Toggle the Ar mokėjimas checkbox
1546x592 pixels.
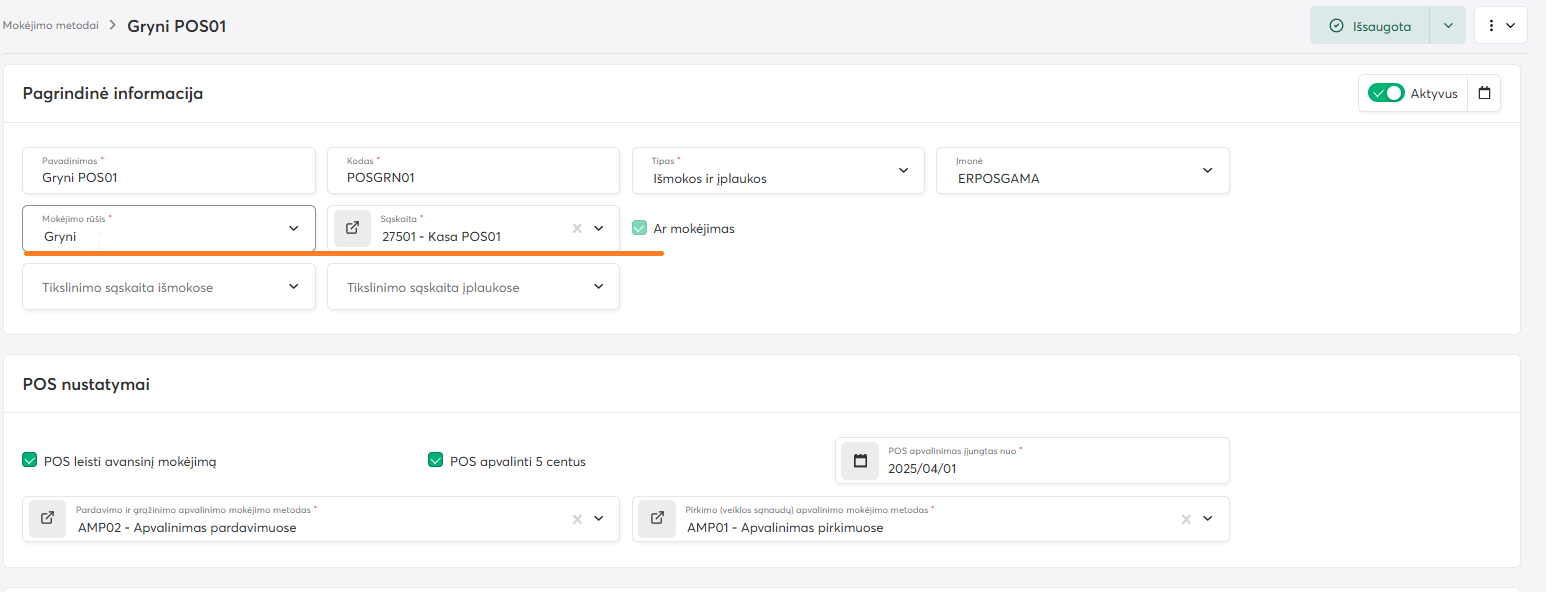[640, 228]
